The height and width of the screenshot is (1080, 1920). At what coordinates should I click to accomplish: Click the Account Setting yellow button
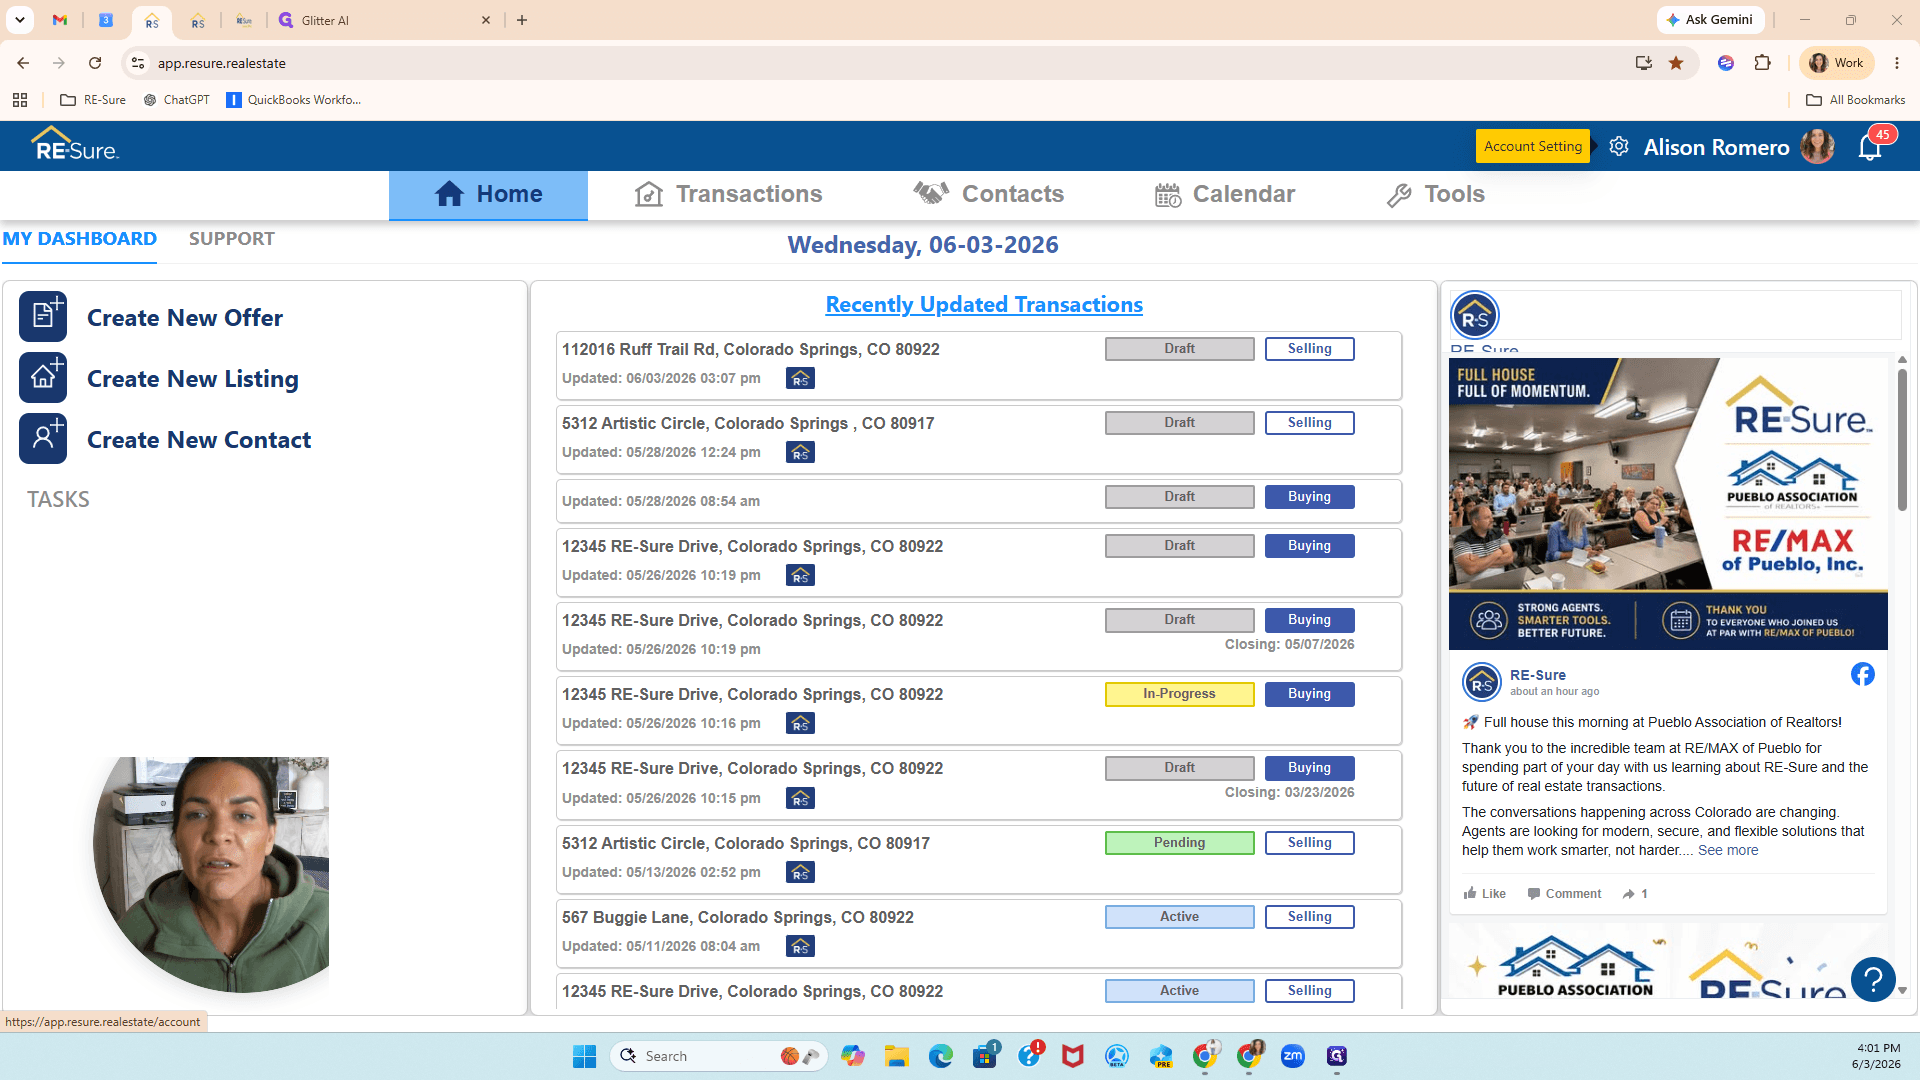tap(1532, 146)
